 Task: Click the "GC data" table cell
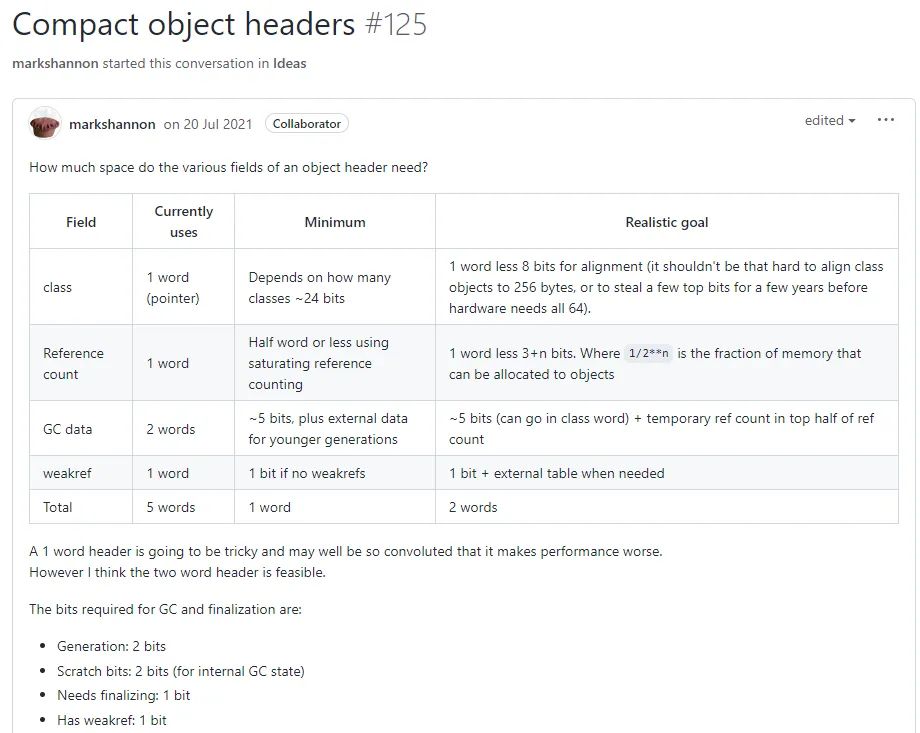click(x=66, y=429)
